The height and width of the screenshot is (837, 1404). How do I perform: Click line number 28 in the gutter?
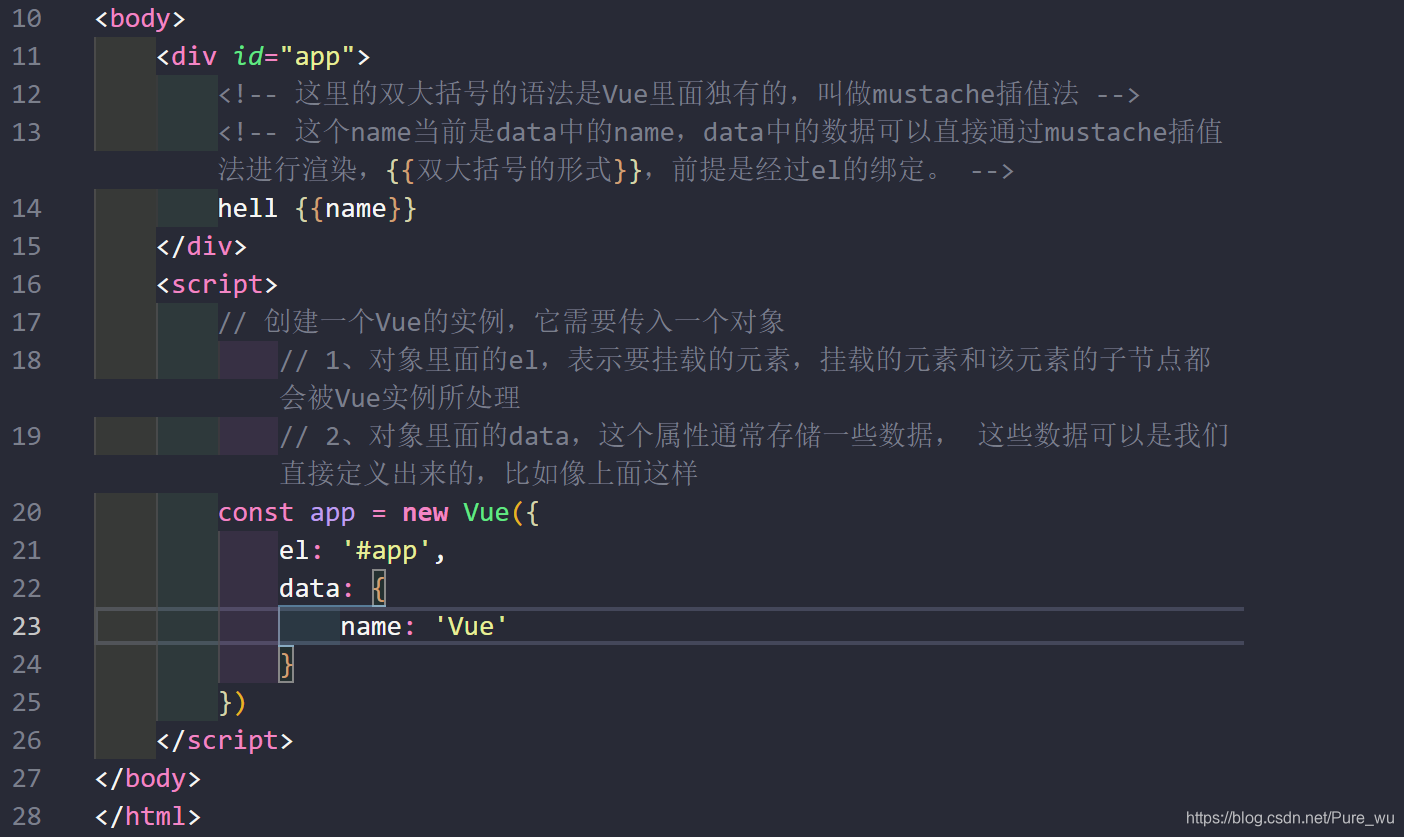pyautogui.click(x=27, y=816)
